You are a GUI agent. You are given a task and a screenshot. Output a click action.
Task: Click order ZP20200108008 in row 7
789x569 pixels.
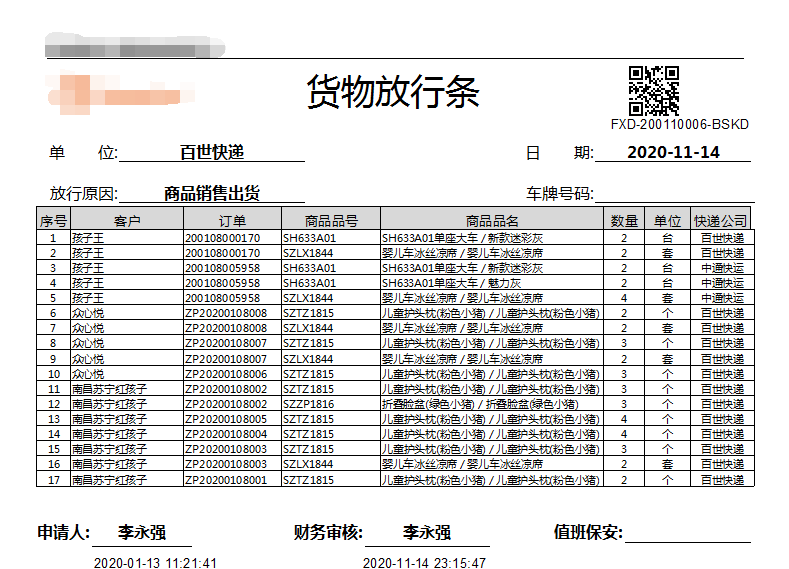coord(226,328)
